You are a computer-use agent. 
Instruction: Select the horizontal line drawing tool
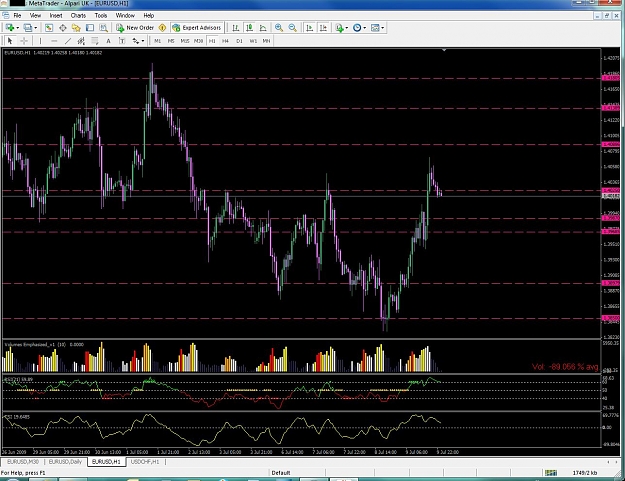(x=54, y=41)
